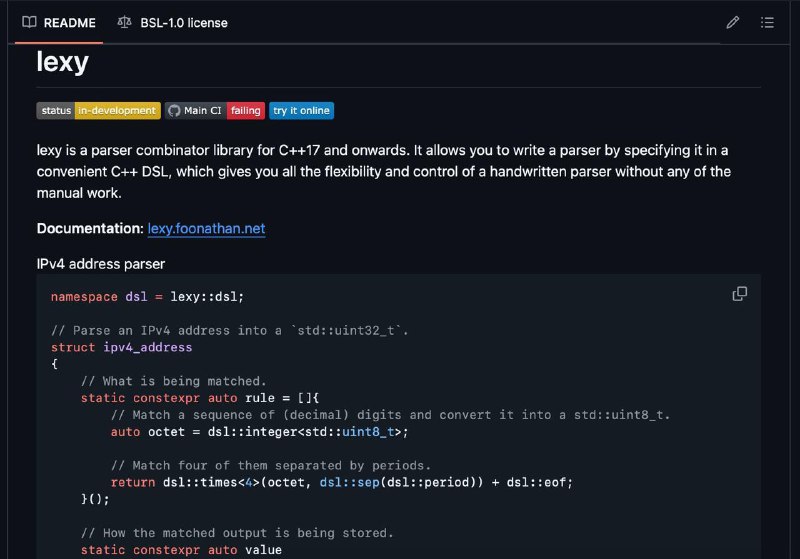This screenshot has height=559, width=800.
Task: Click the static constexpr auto rule line
Action: pos(199,398)
